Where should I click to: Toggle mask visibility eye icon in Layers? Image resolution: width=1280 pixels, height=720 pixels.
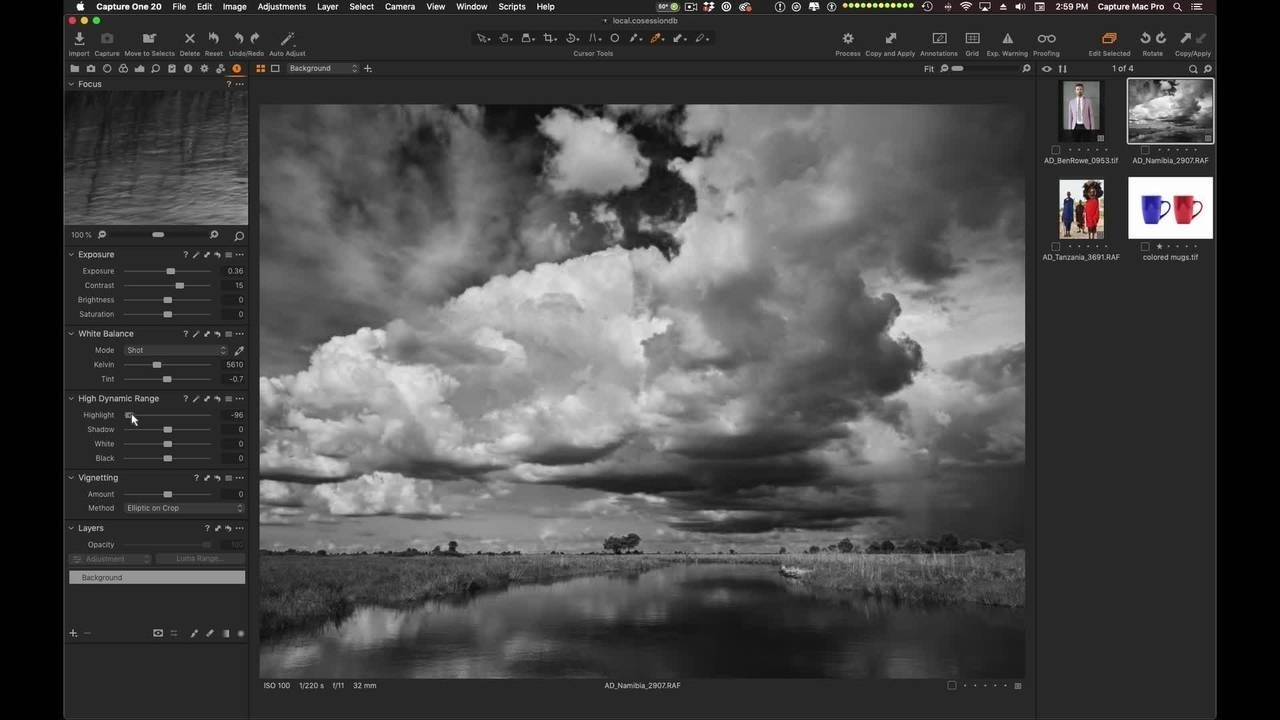click(158, 633)
